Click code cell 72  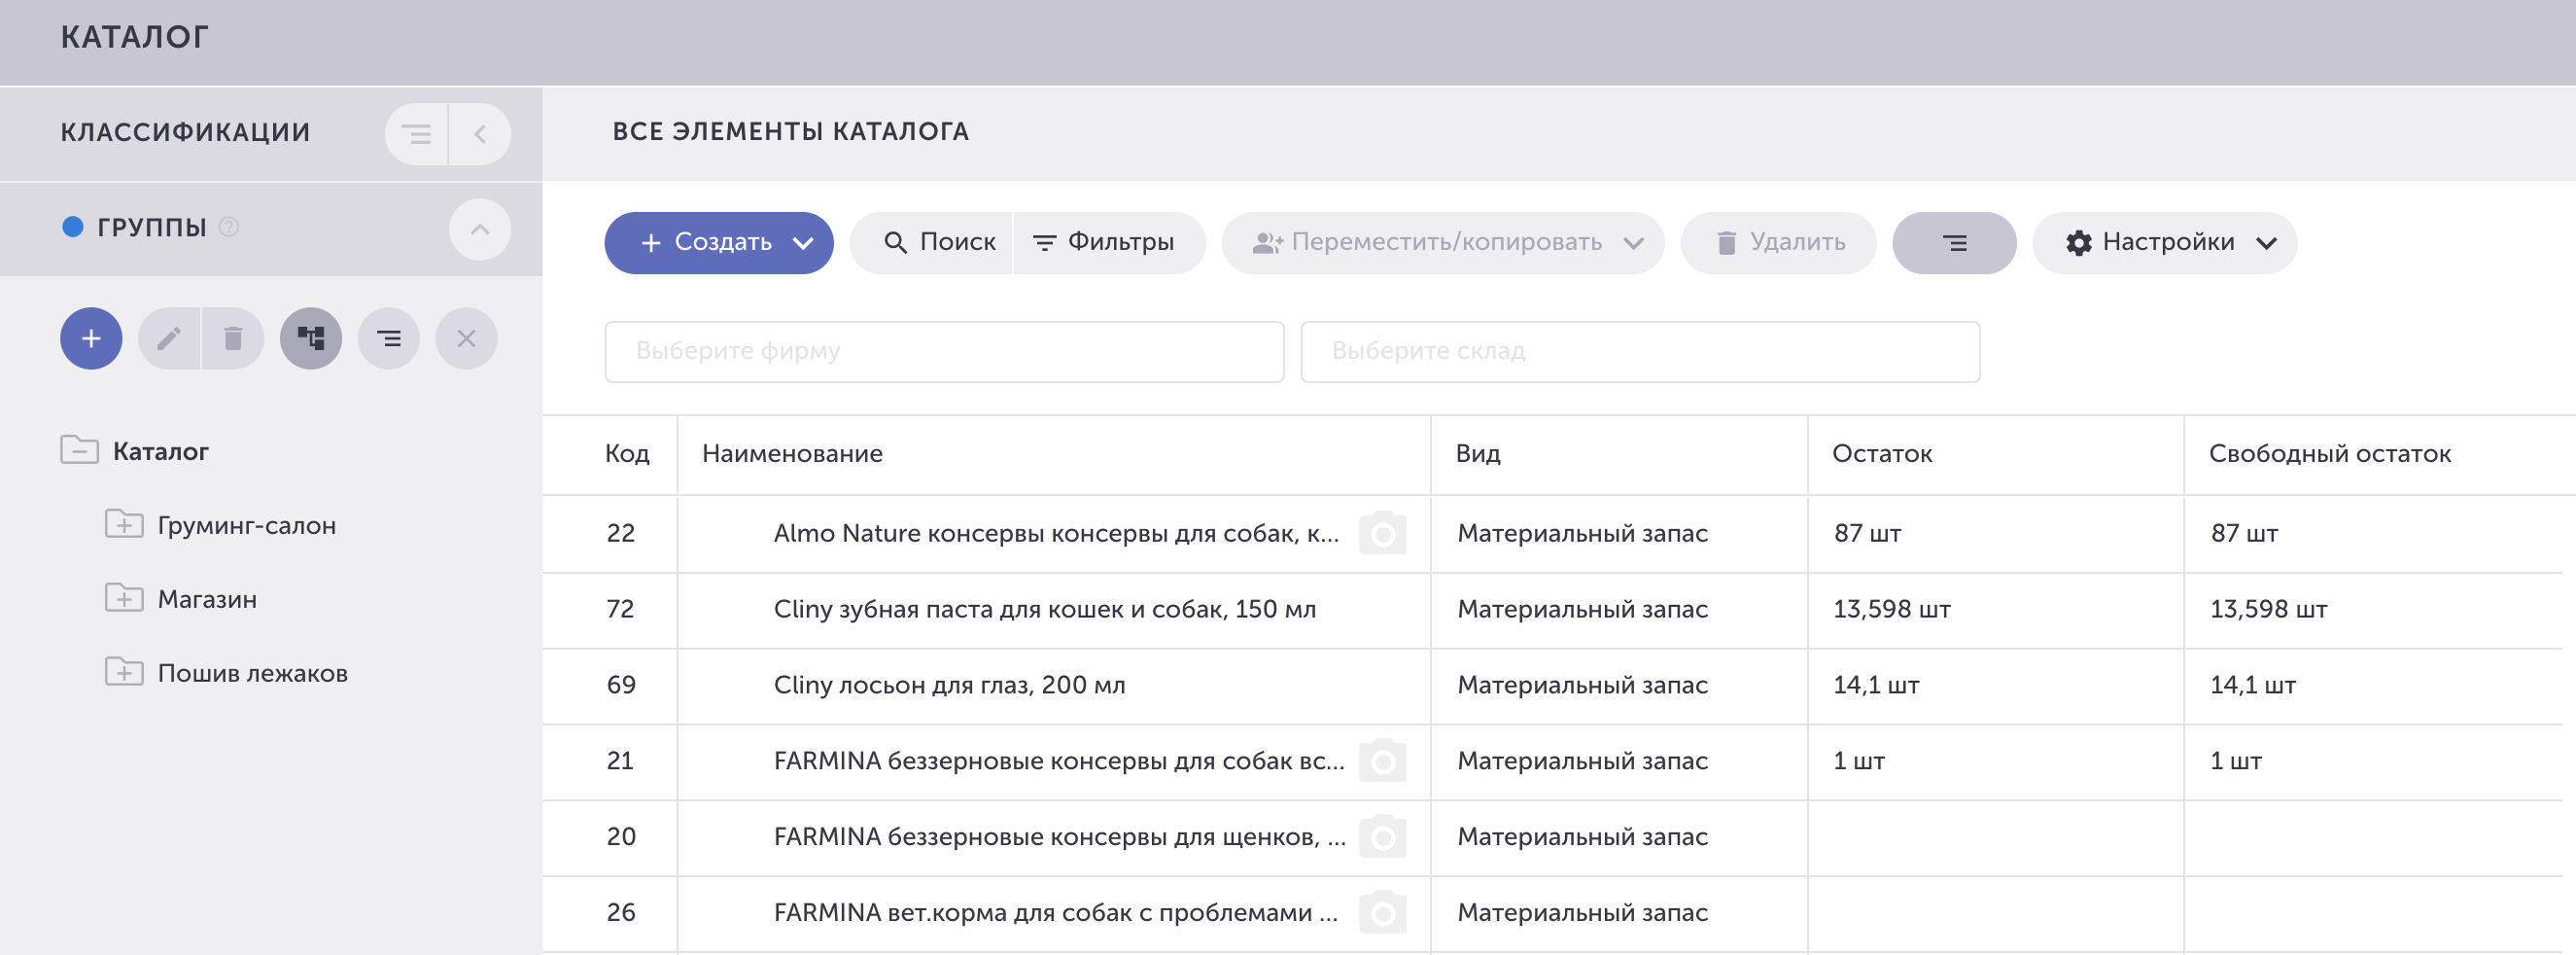[620, 610]
